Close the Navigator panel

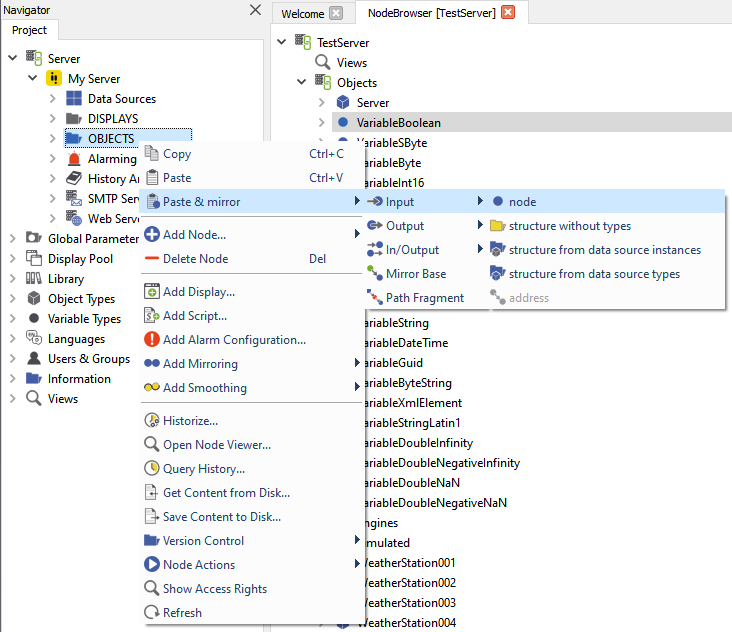(x=255, y=9)
